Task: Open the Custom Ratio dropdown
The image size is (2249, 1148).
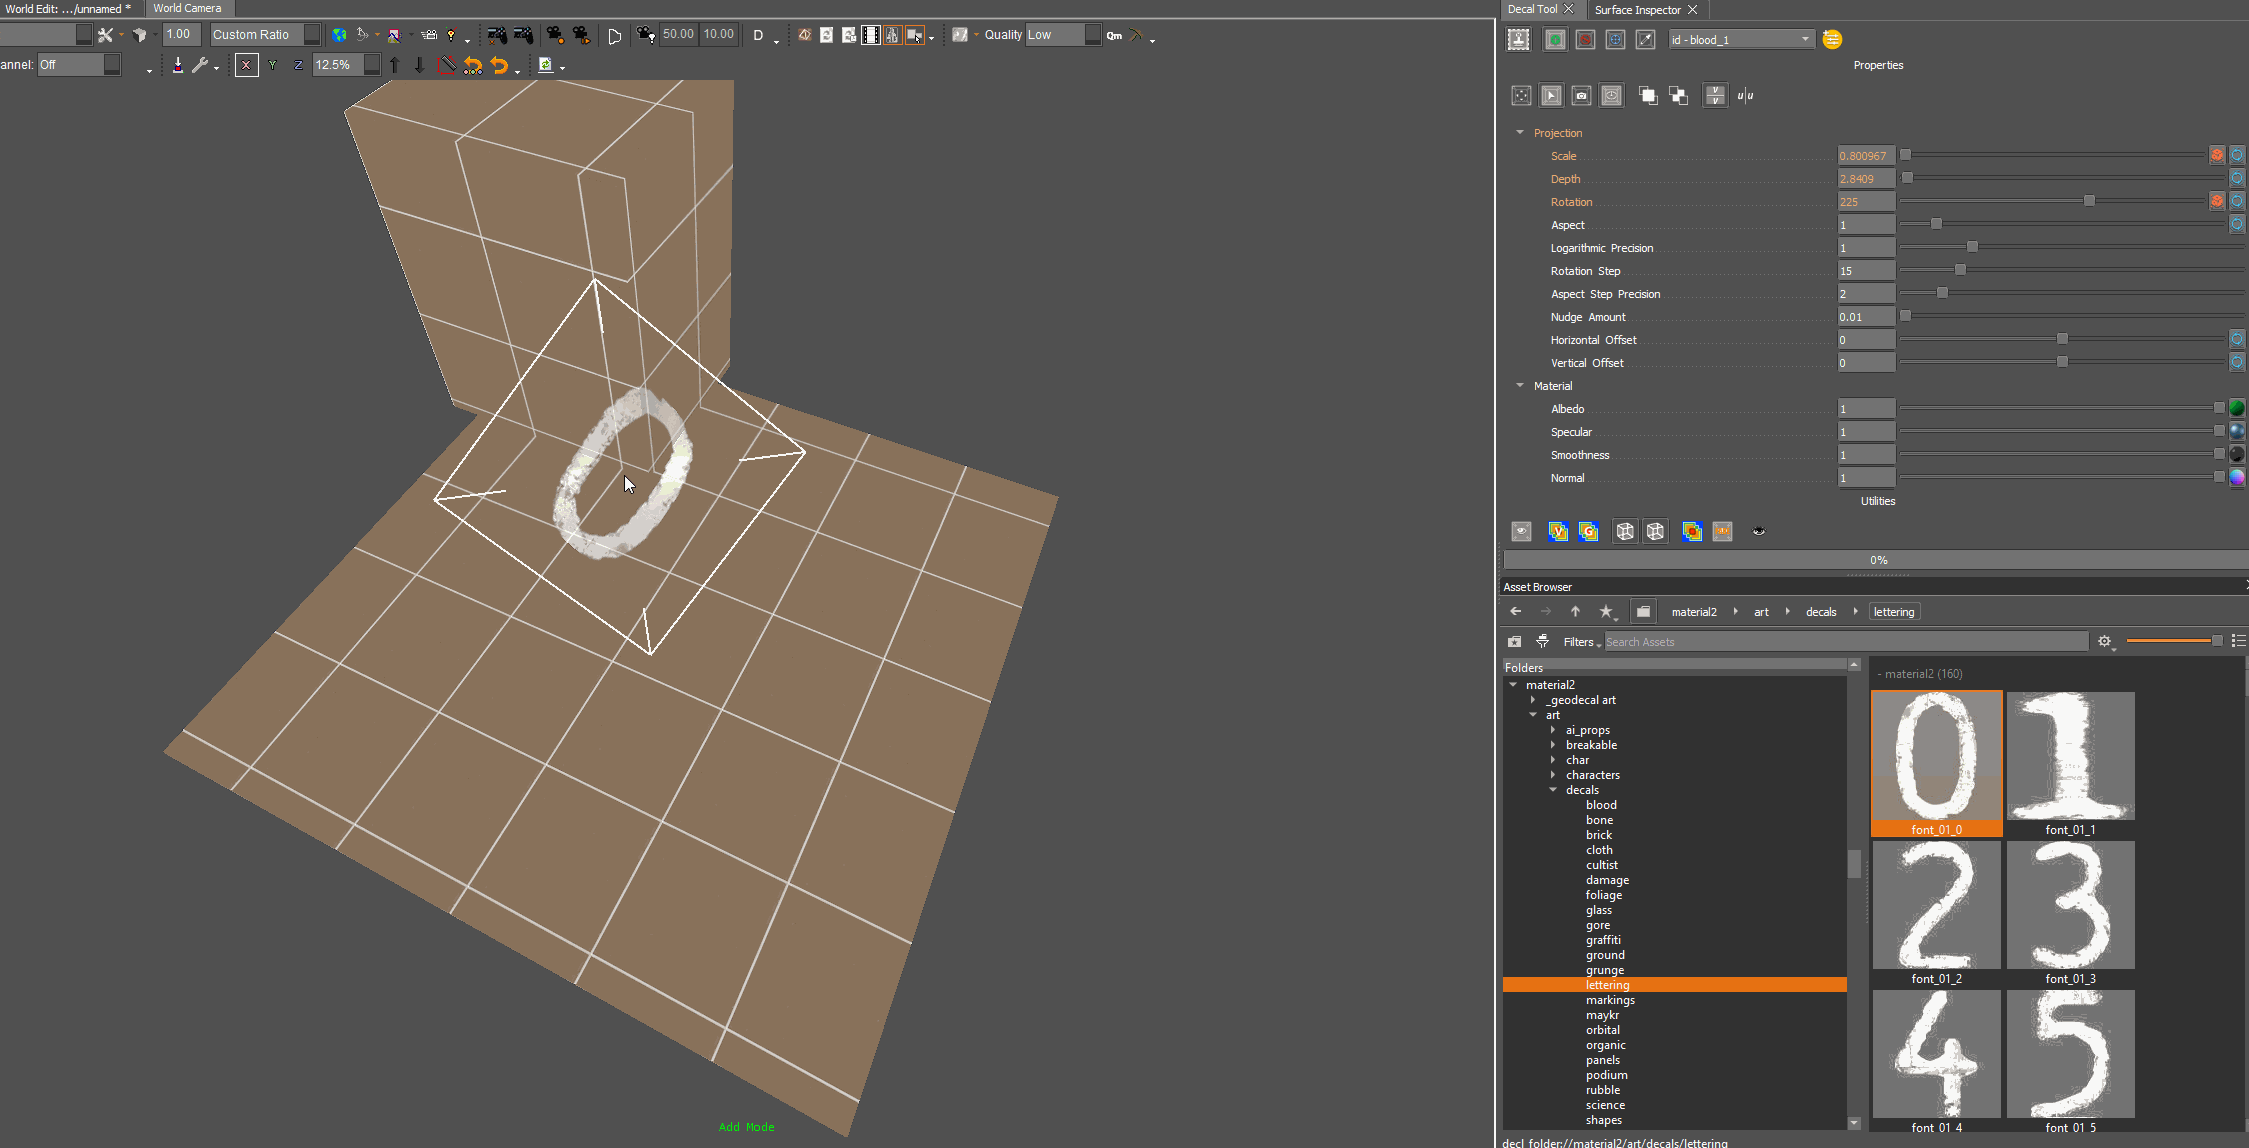Action: pyautogui.click(x=265, y=35)
